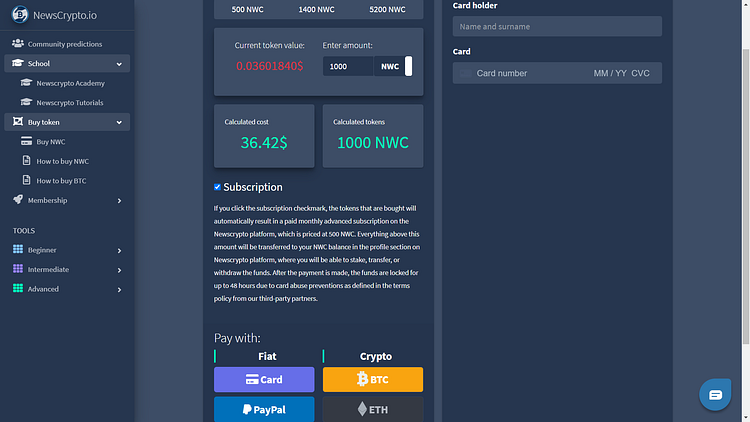Screen dimensions: 750x422
Task: Click the Advanced grid icon
Action: tap(18, 289)
